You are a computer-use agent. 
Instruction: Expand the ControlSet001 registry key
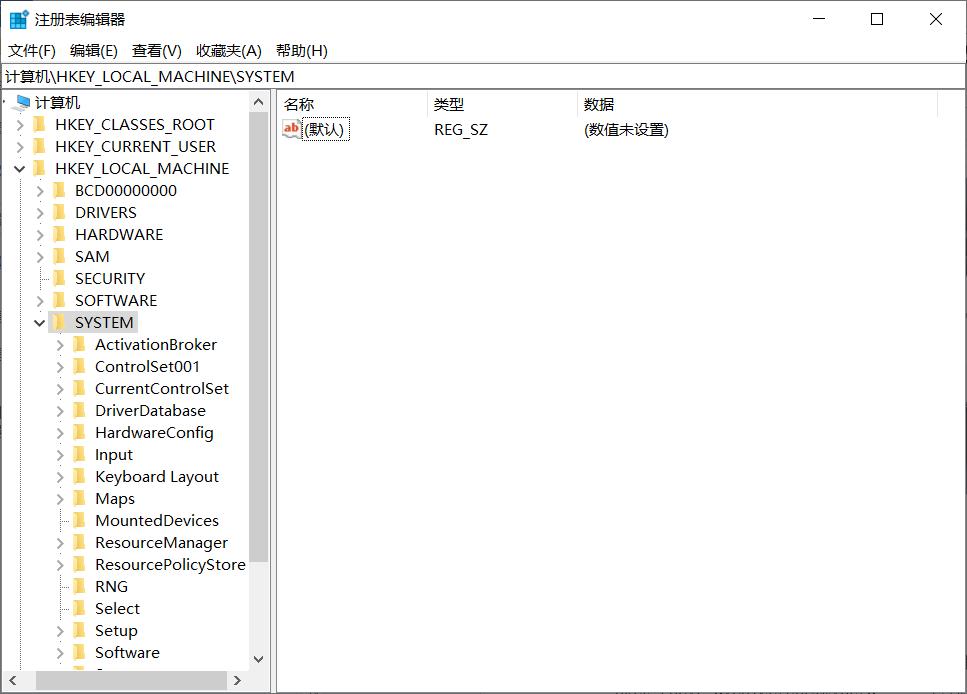pyautogui.click(x=62, y=366)
